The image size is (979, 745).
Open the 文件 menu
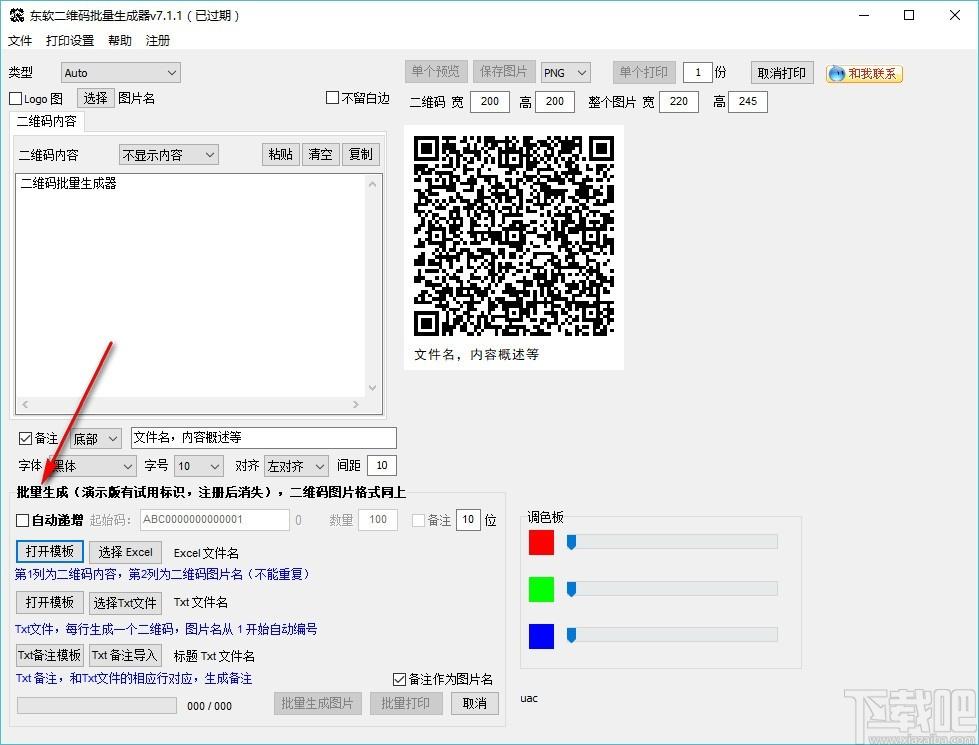click(20, 41)
